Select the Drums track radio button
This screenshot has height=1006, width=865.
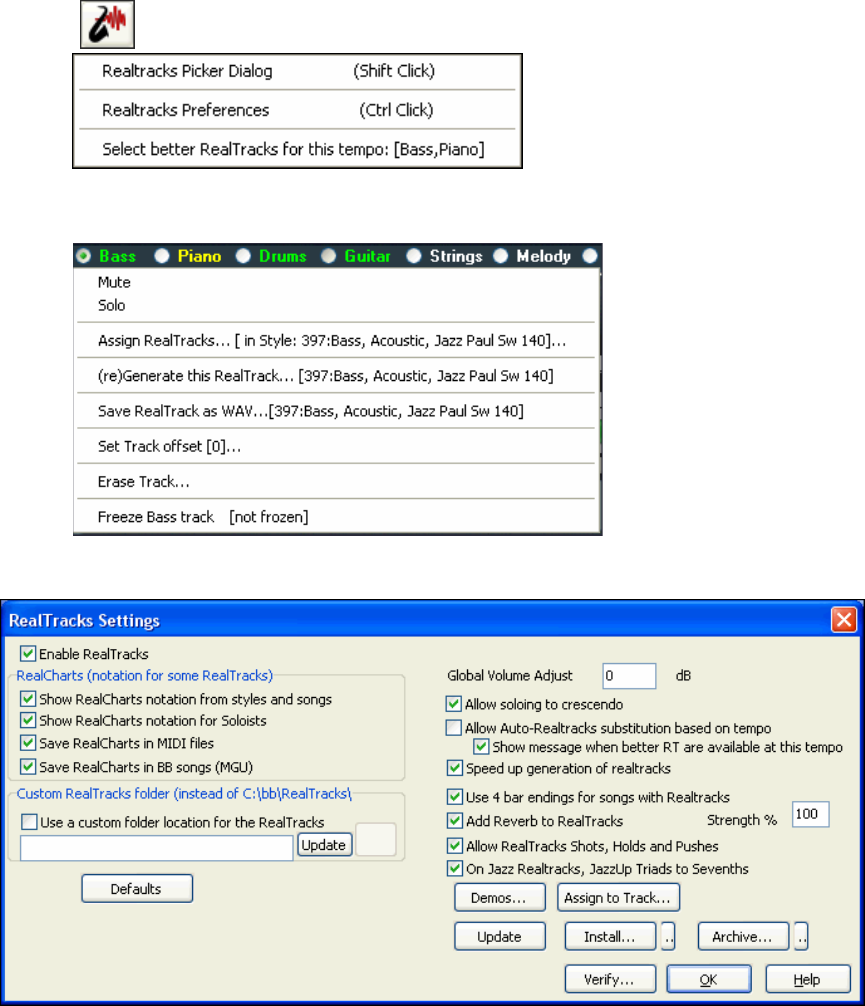243,256
